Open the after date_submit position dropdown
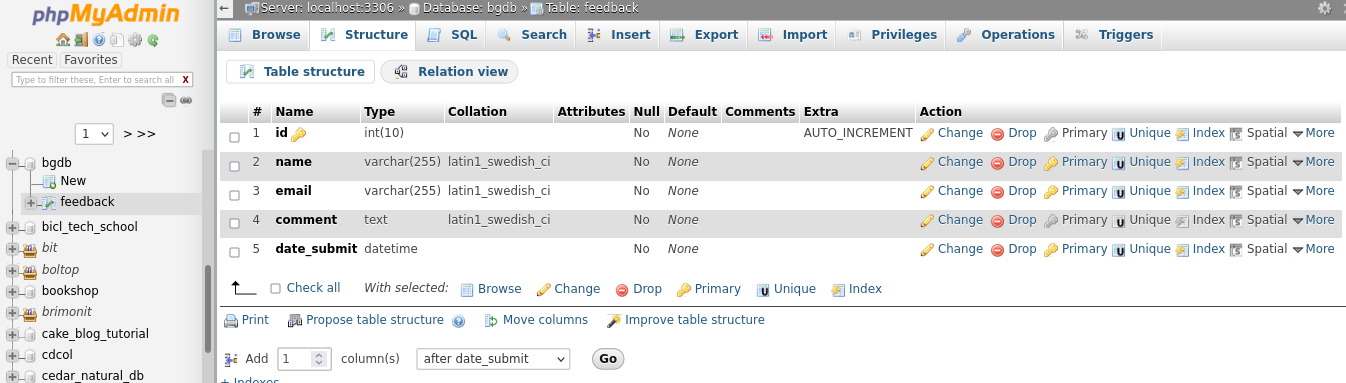1346x383 pixels. tap(493, 358)
